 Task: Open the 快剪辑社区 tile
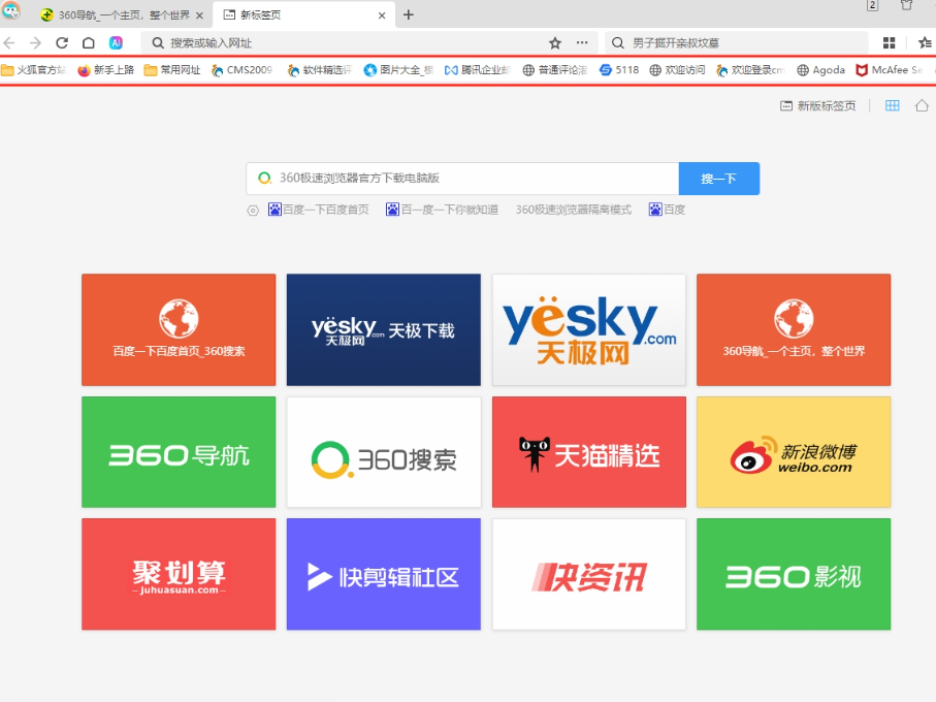383,574
